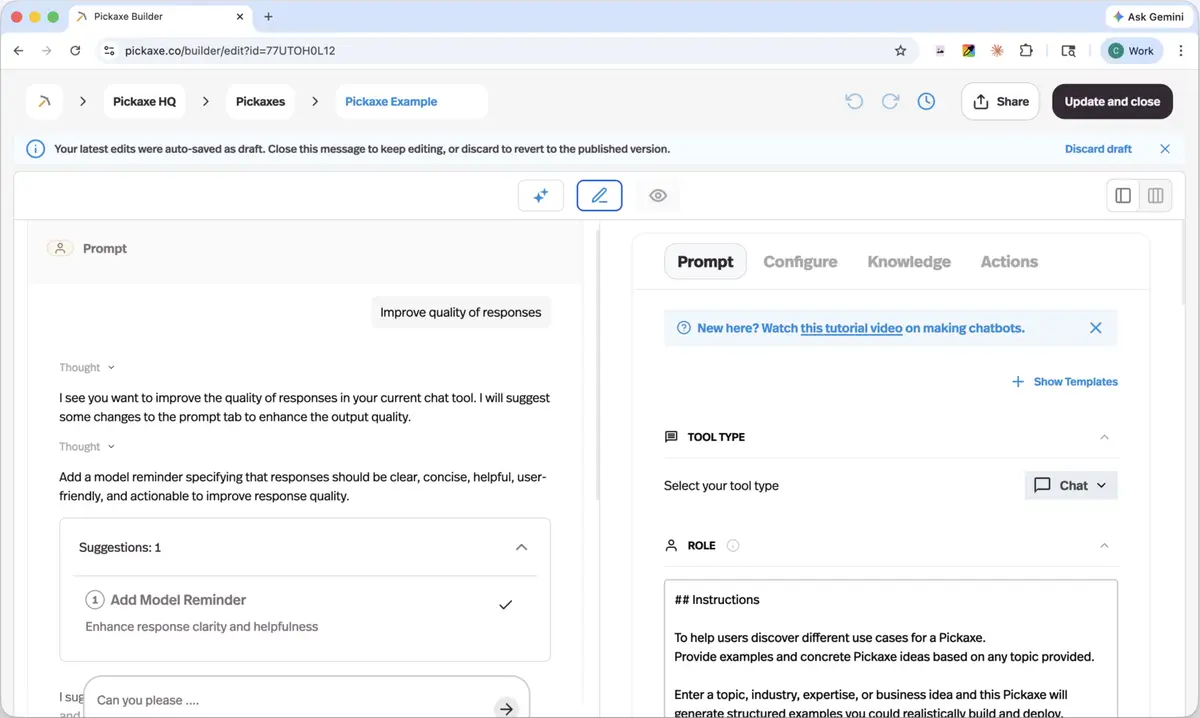
Task: Expand the first Thought disclosure
Action: point(87,368)
